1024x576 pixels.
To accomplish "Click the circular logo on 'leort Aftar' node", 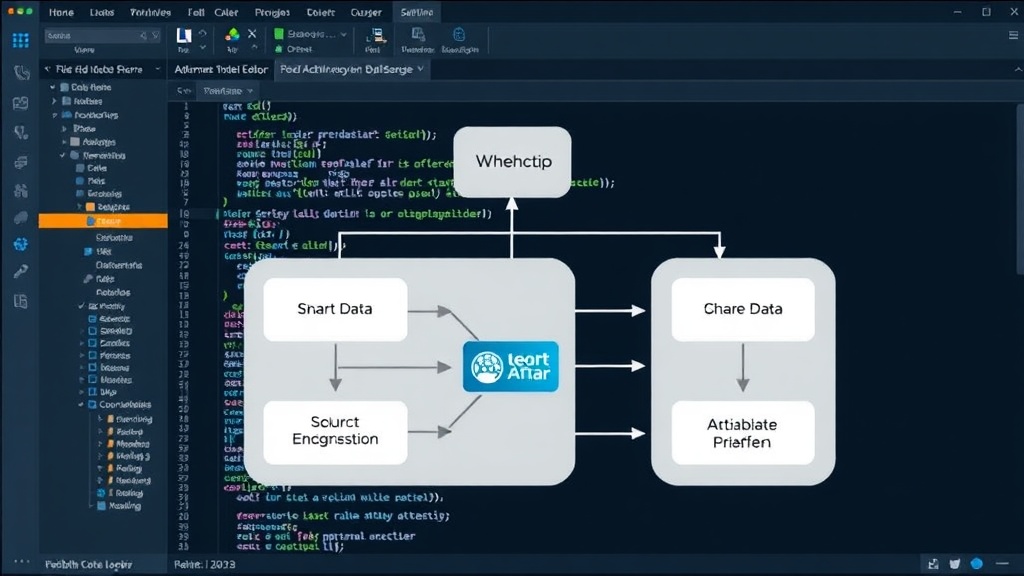I will click(x=487, y=367).
